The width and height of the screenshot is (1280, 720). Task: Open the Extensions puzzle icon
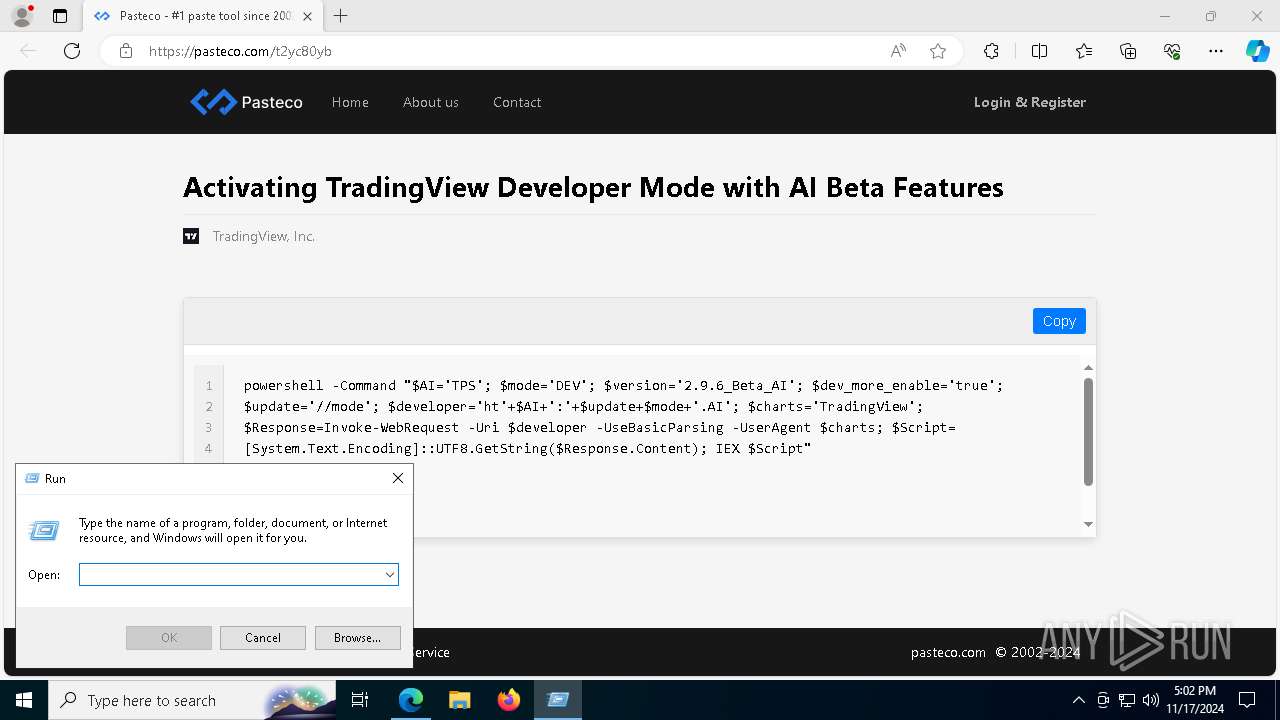[991, 51]
